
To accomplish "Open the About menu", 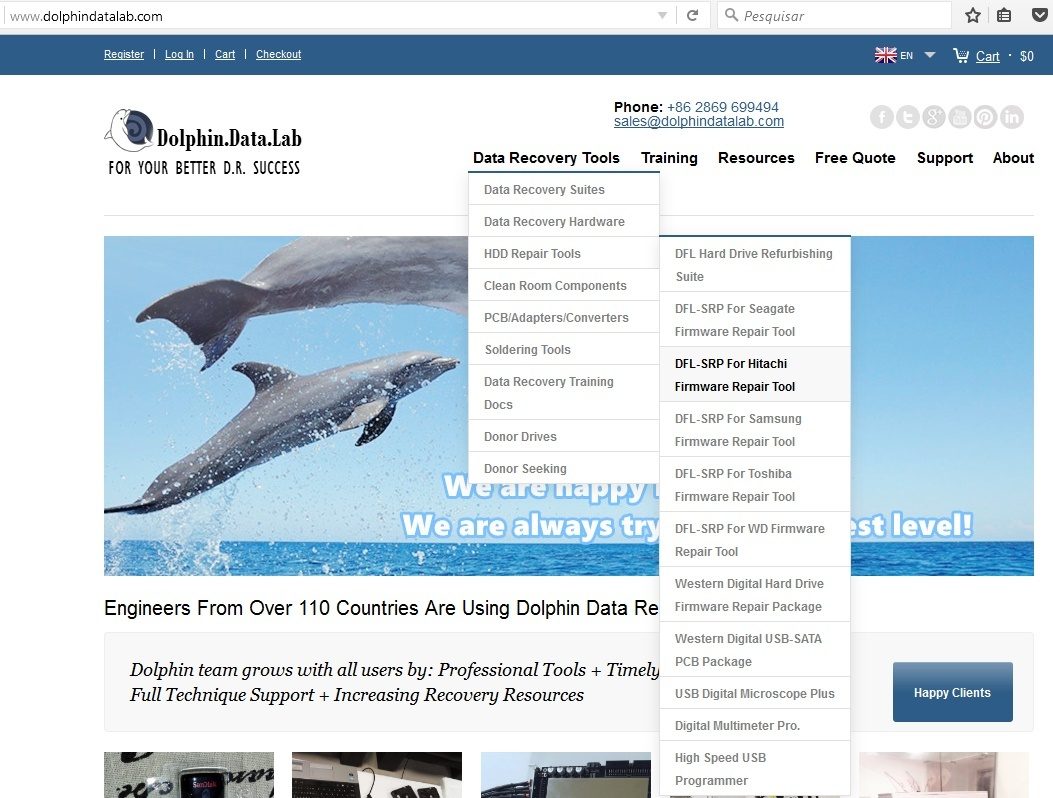I will coord(1013,158).
